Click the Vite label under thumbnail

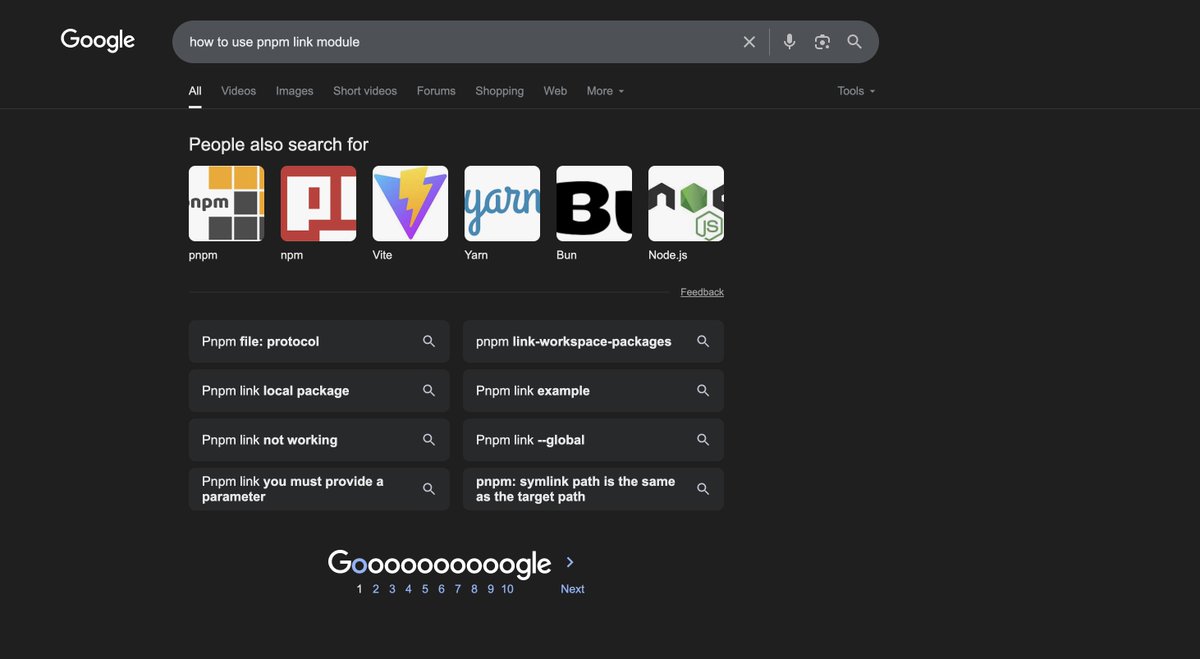pos(382,255)
